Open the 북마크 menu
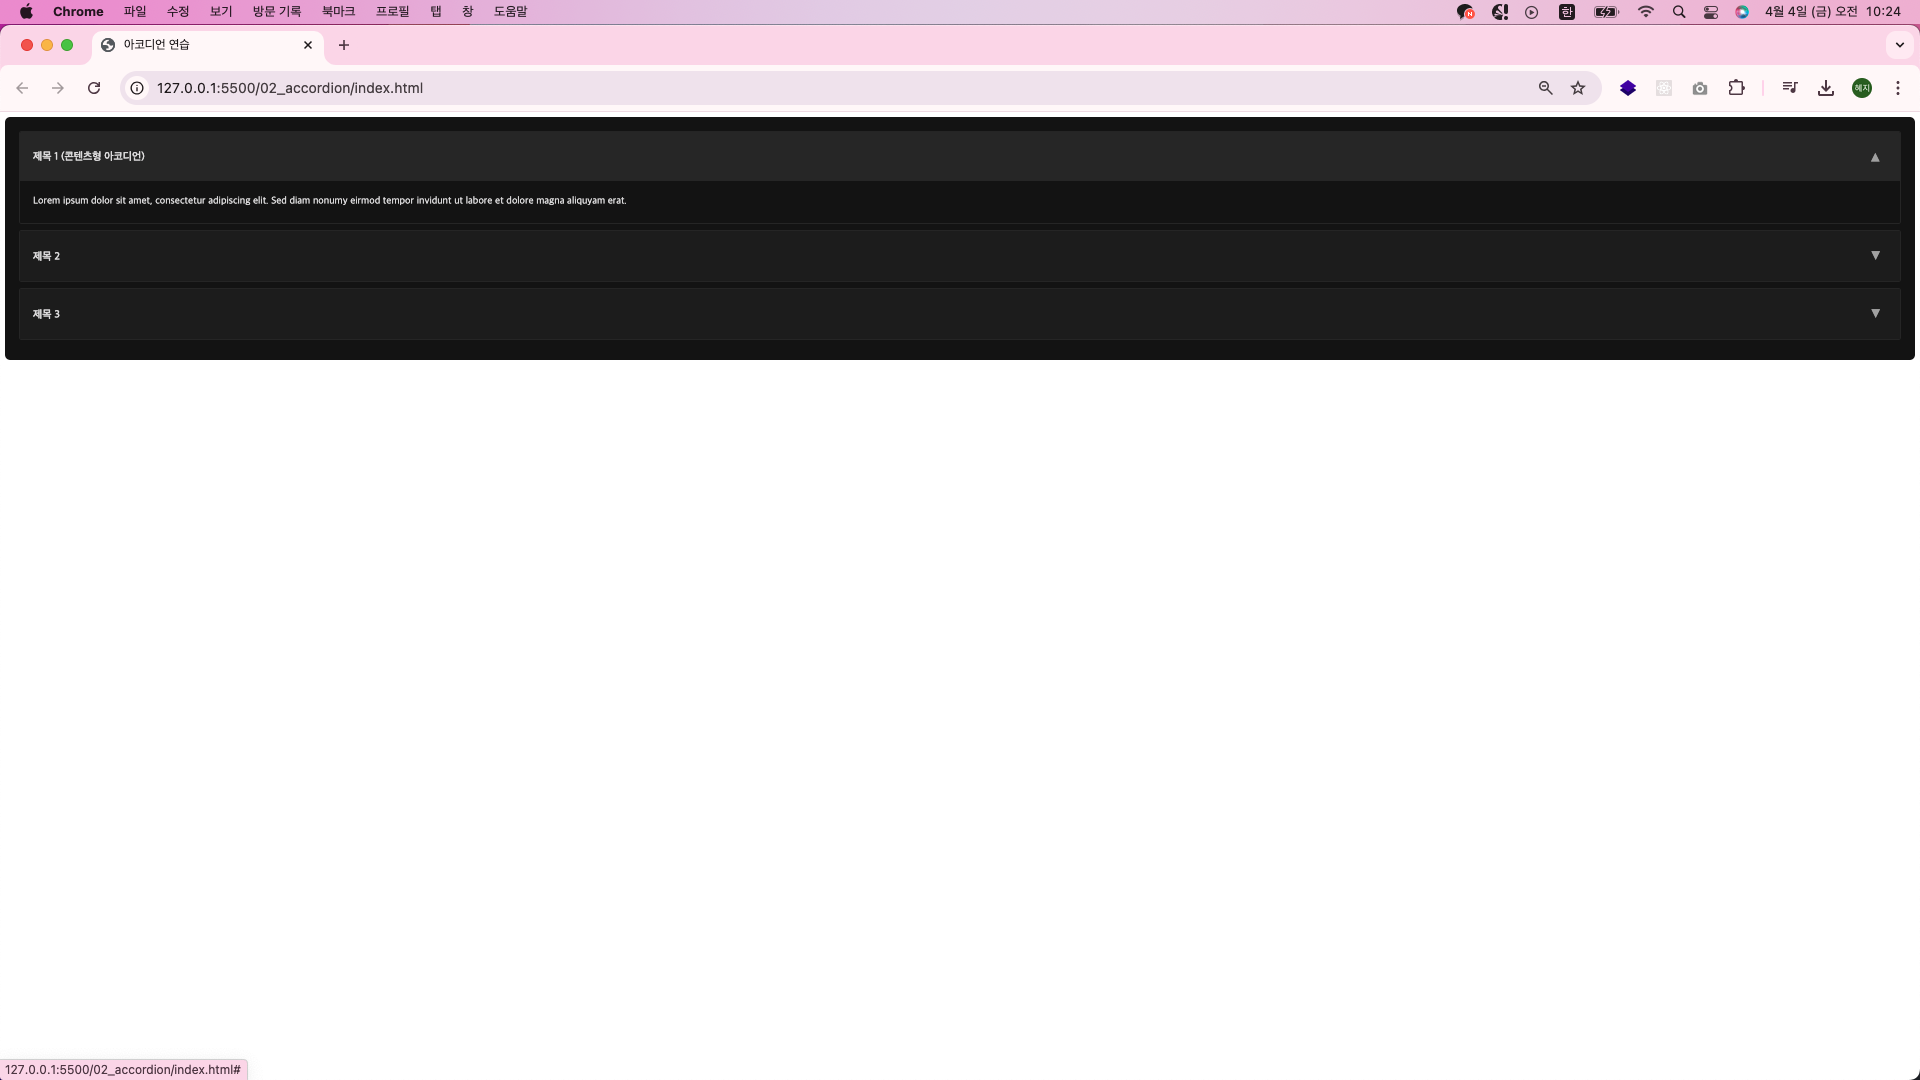1920x1080 pixels. coord(338,12)
